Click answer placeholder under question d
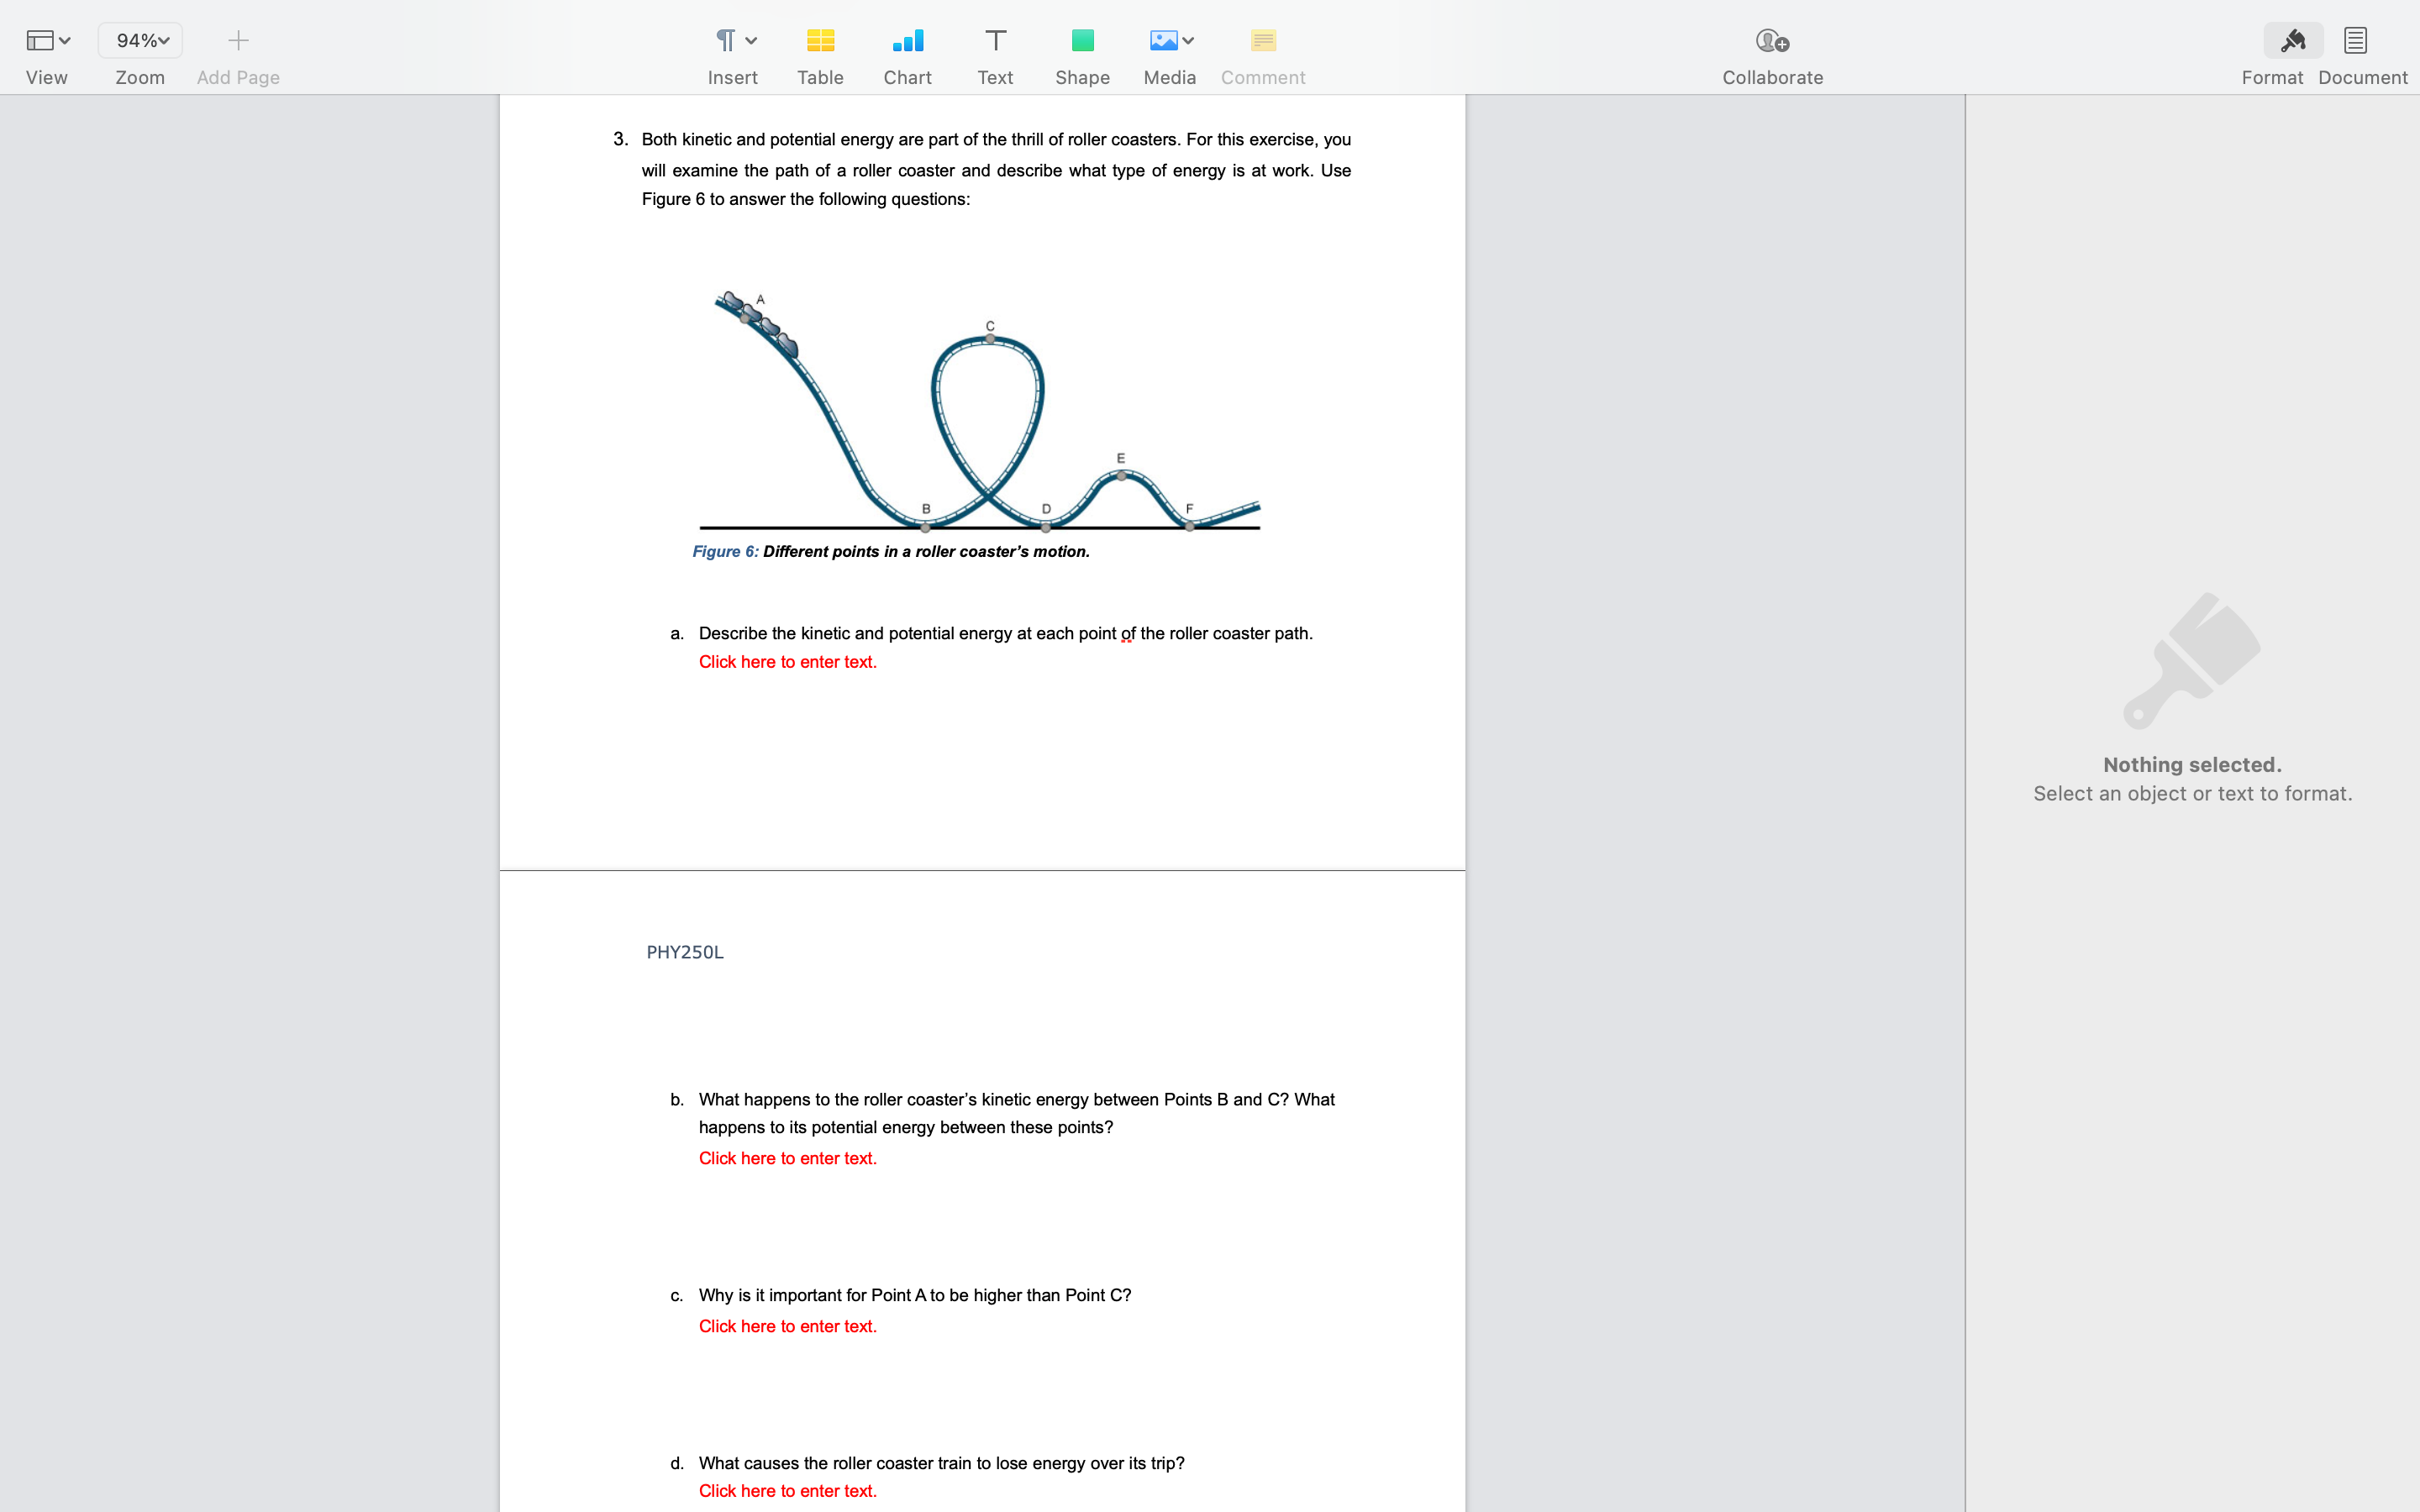This screenshot has height=1512, width=2420. [x=787, y=1491]
